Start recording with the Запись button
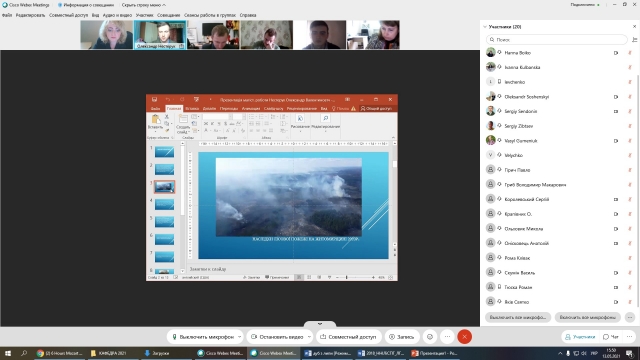Image resolution: width=640 pixels, height=360 pixels. pos(402,337)
